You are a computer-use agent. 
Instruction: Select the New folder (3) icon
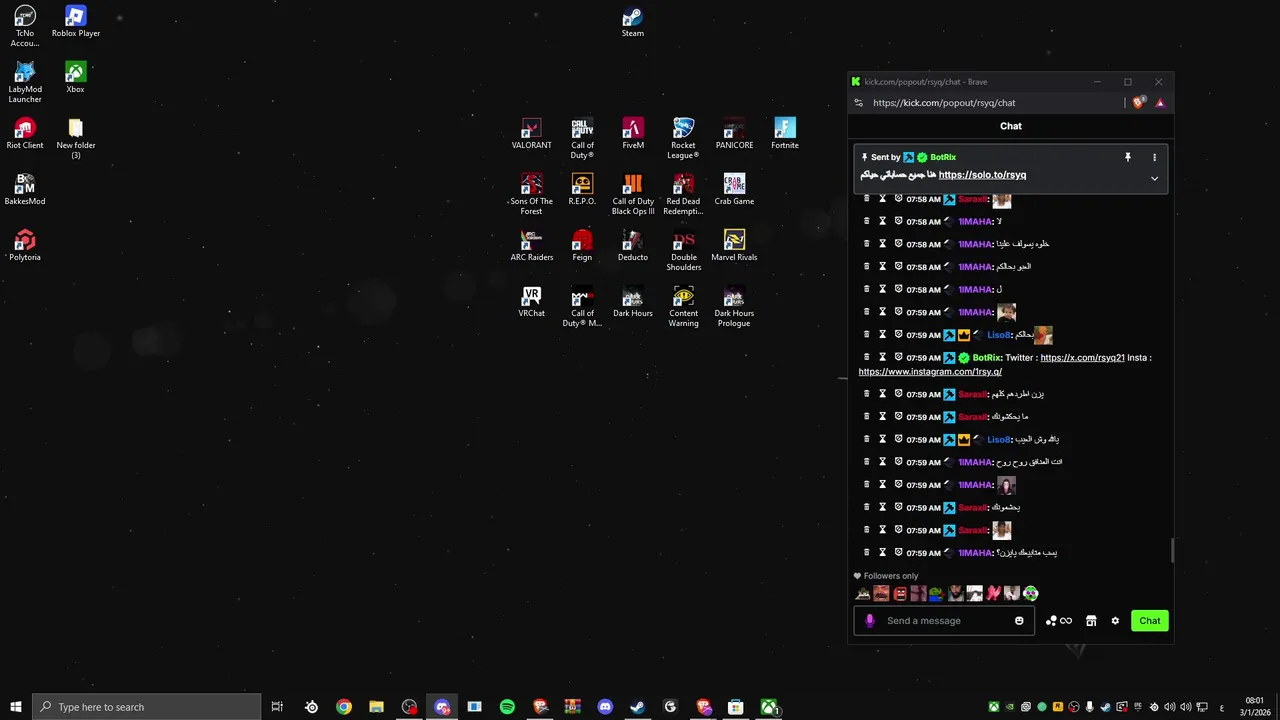pos(76,138)
